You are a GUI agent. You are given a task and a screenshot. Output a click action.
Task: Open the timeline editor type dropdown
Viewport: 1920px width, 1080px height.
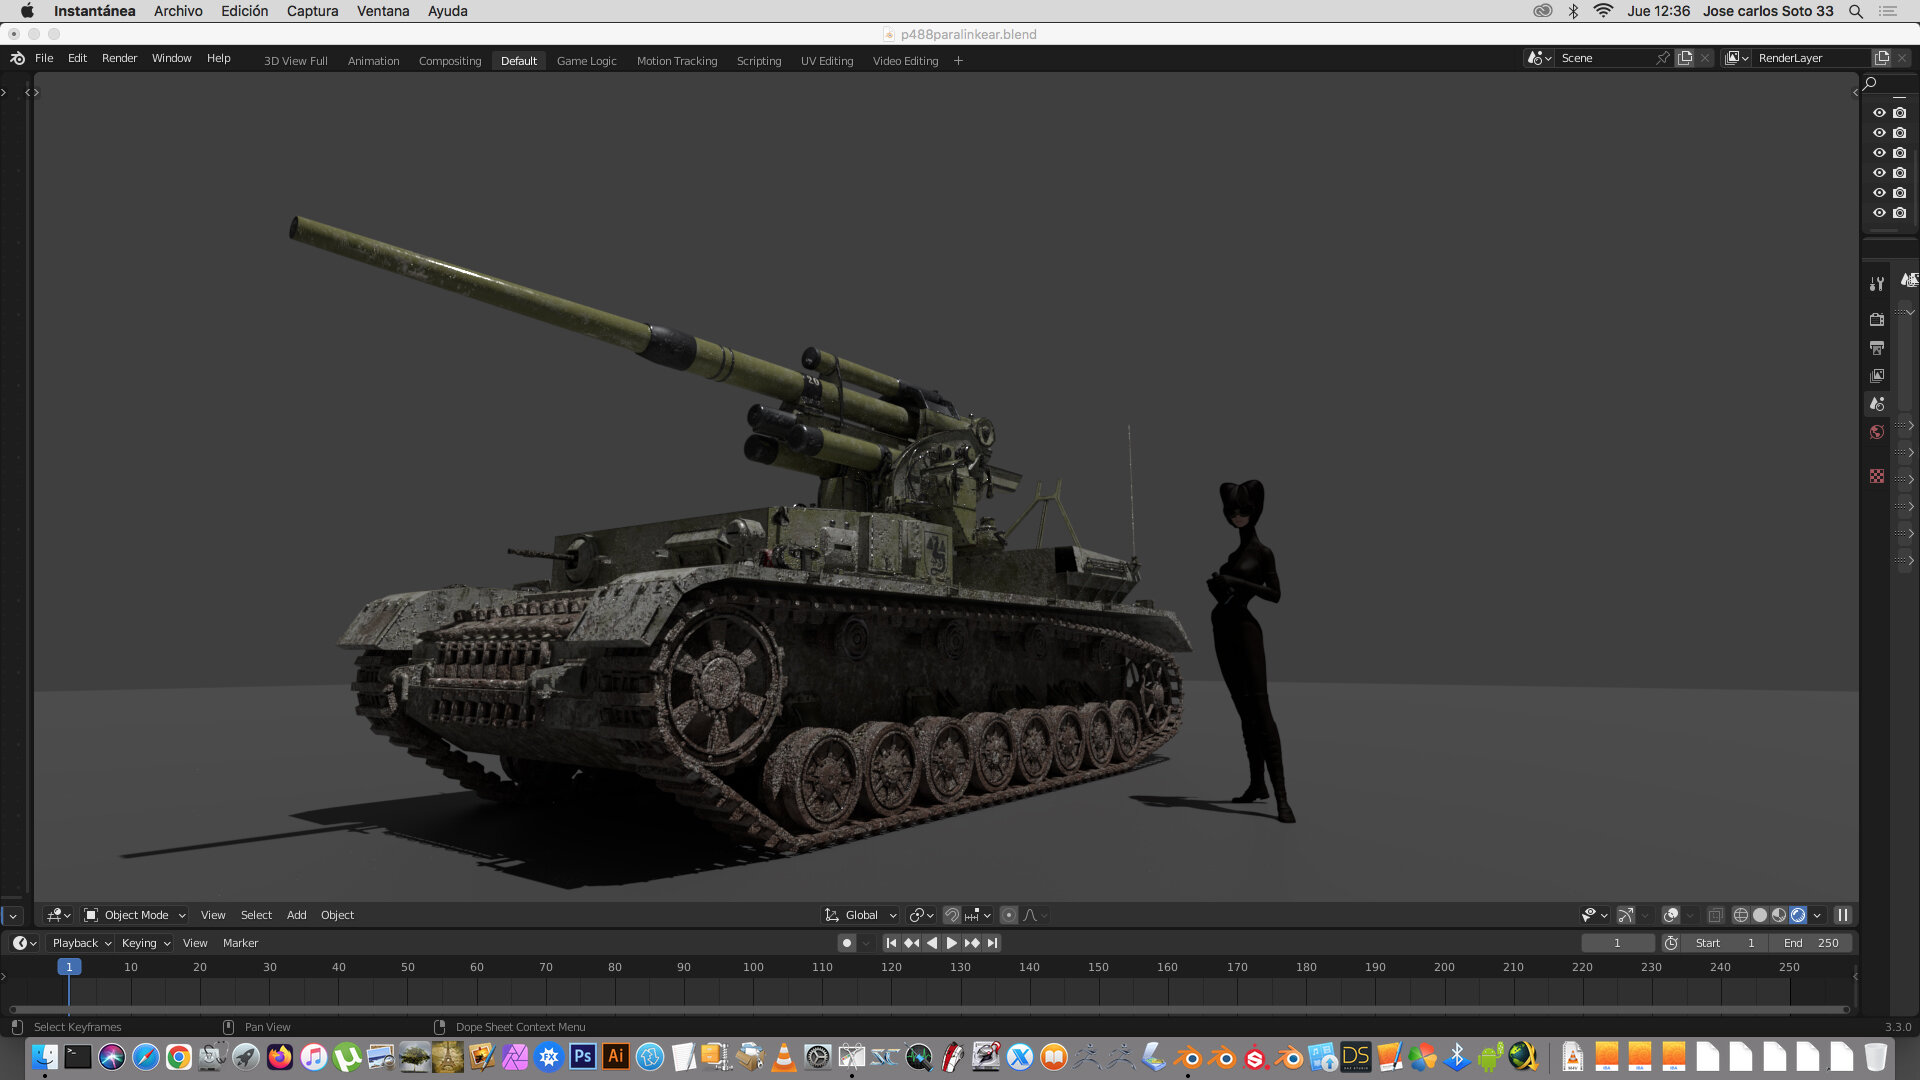[24, 943]
